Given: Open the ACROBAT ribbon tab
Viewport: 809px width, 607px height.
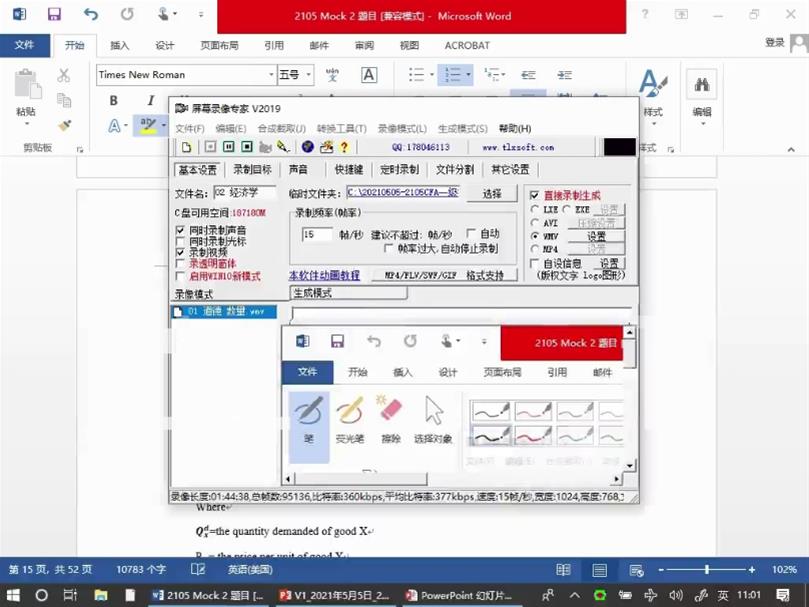Looking at the screenshot, I should [x=467, y=45].
